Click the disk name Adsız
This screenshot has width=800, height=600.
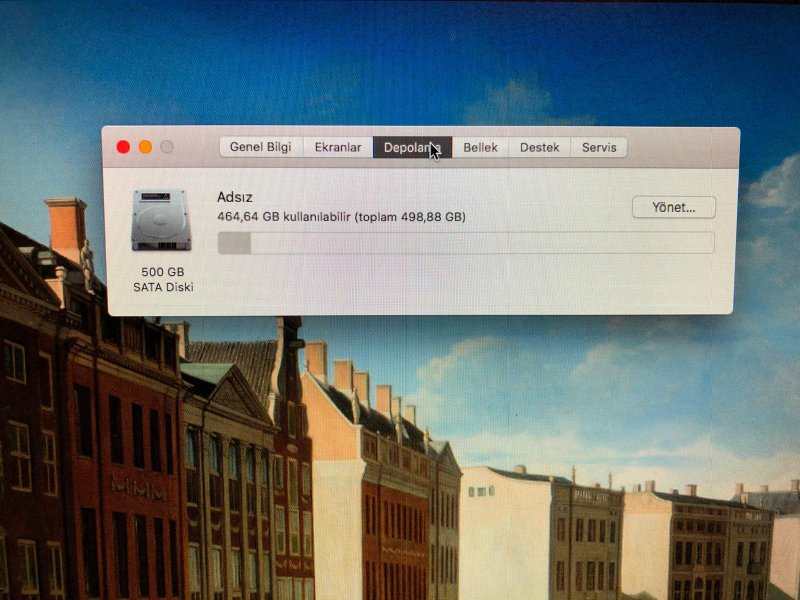click(235, 197)
